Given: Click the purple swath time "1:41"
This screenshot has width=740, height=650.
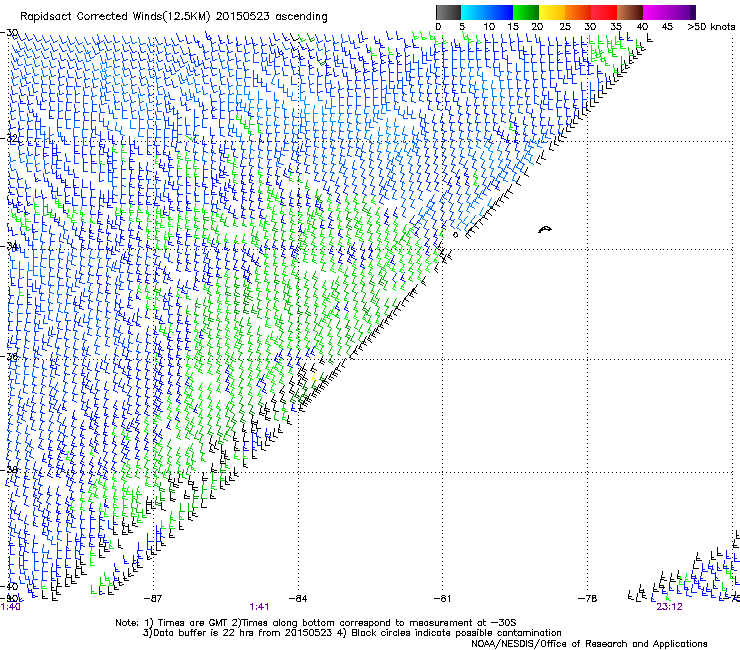Looking at the screenshot, I should click(259, 607).
